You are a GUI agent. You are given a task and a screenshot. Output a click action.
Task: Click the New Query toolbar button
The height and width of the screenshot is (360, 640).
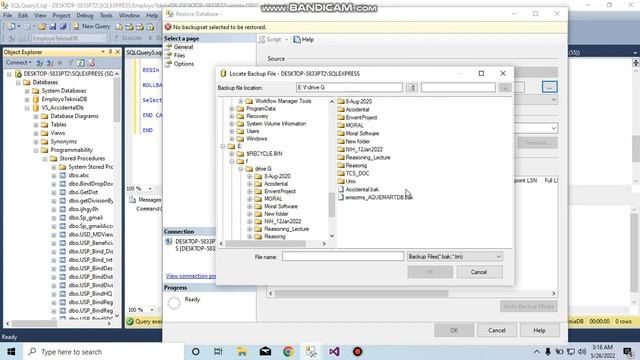[91, 27]
